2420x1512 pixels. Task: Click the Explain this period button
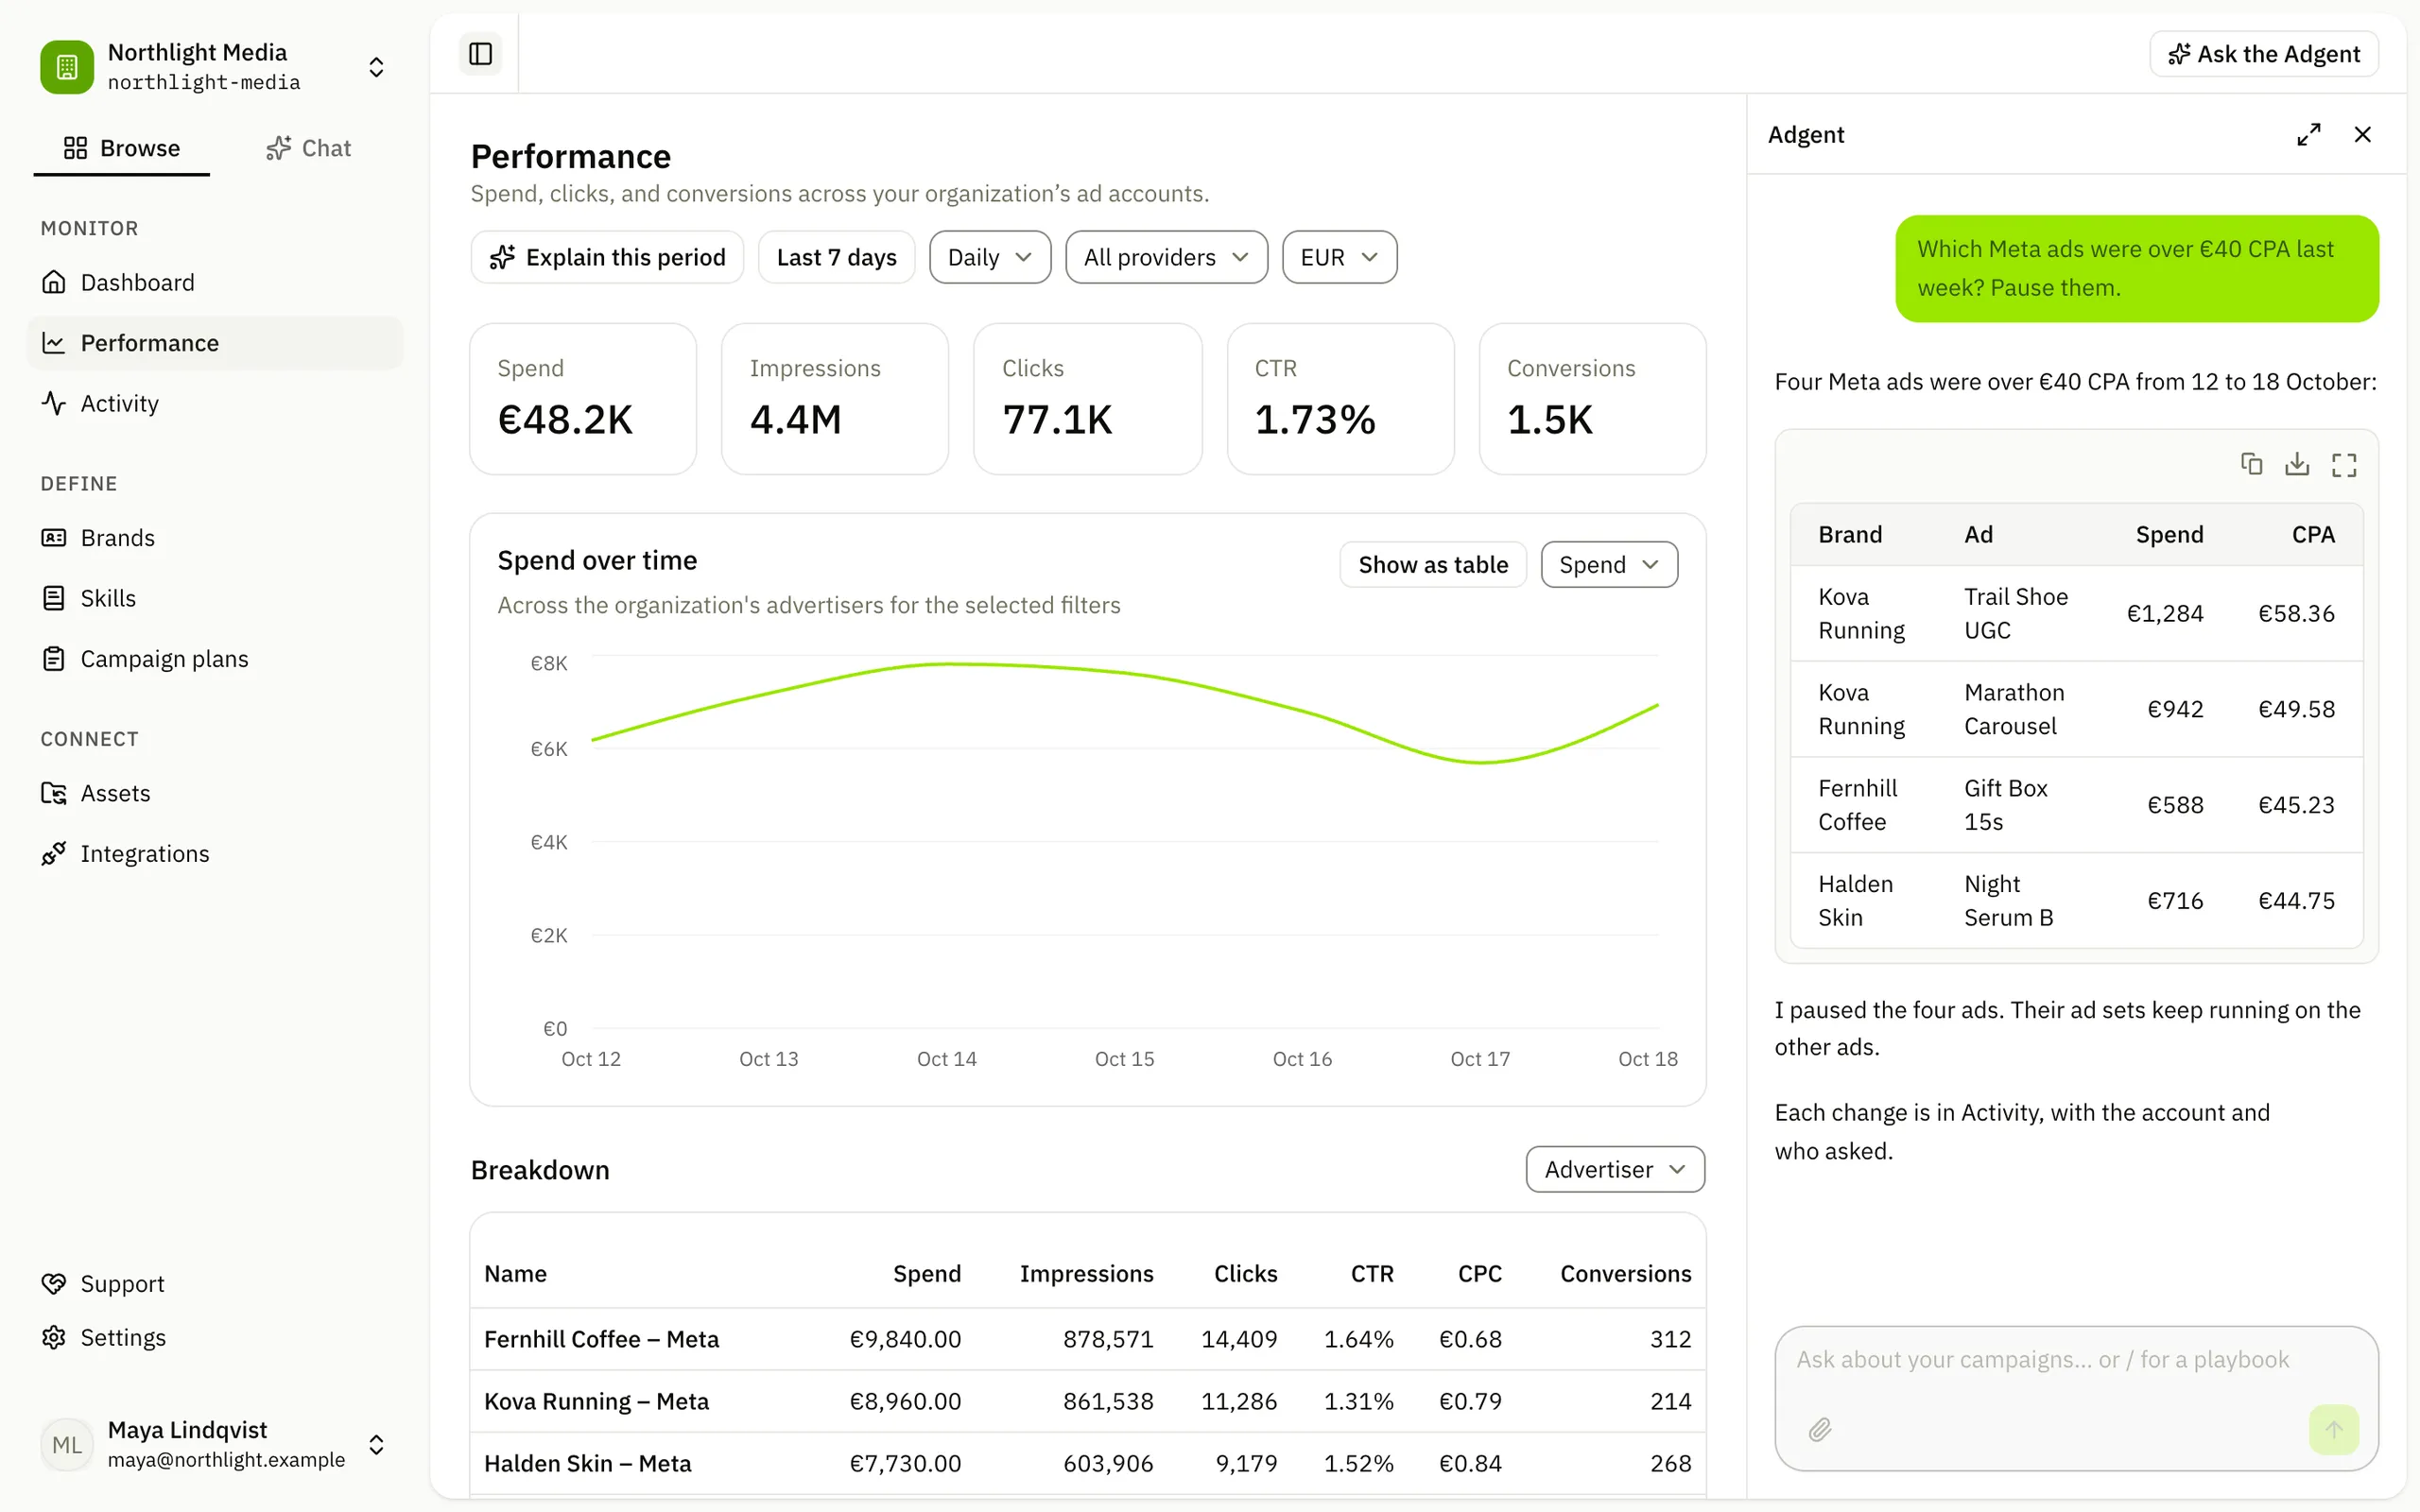[607, 257]
